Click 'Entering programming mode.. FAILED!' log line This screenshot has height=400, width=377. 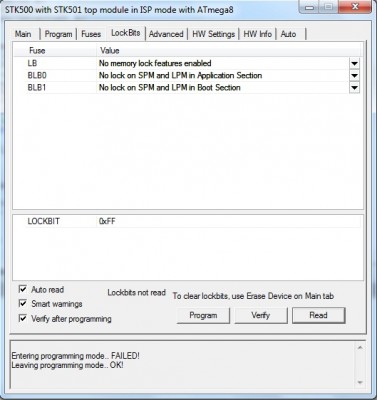[x=76, y=356]
